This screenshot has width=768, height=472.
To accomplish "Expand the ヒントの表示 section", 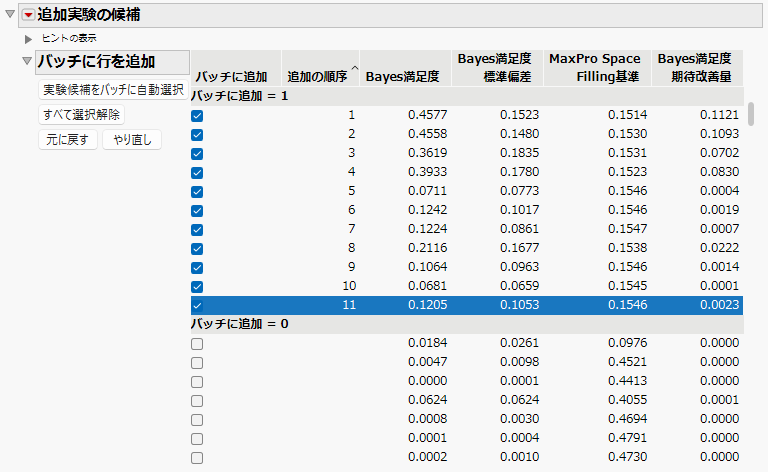I will [x=28, y=39].
